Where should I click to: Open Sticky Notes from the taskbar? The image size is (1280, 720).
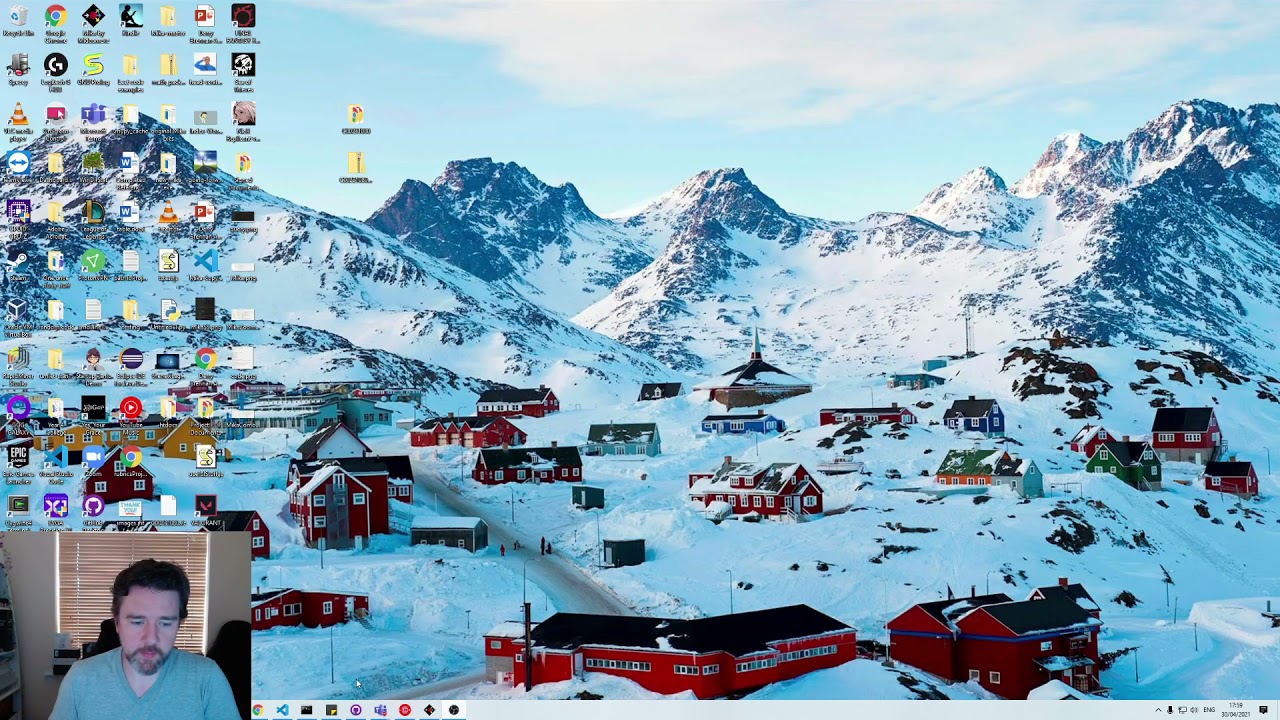(x=331, y=710)
